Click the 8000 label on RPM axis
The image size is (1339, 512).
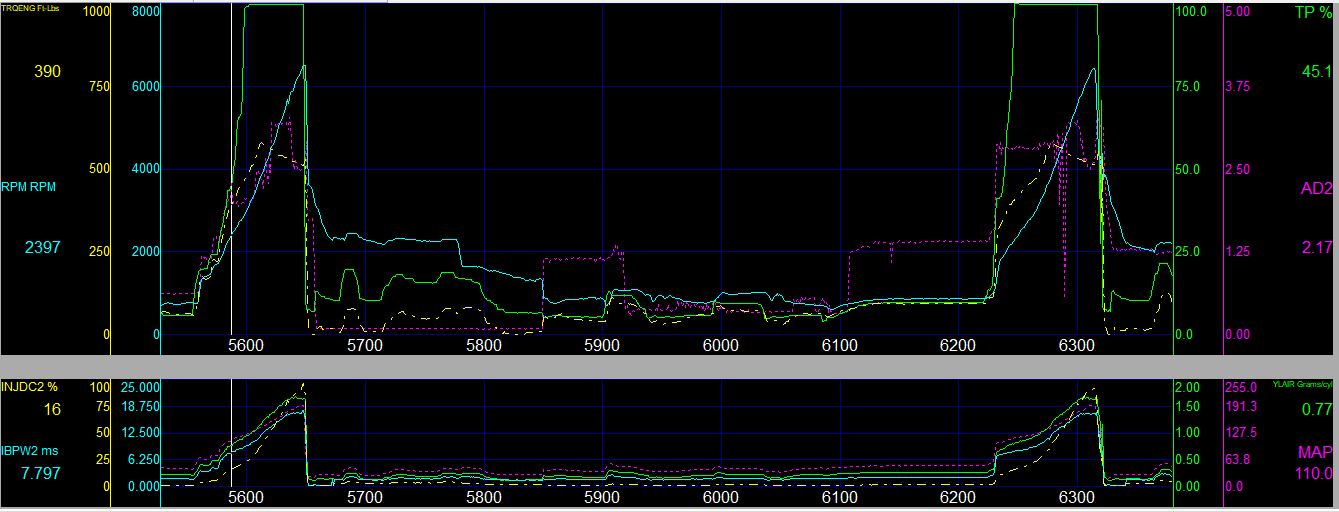click(145, 12)
